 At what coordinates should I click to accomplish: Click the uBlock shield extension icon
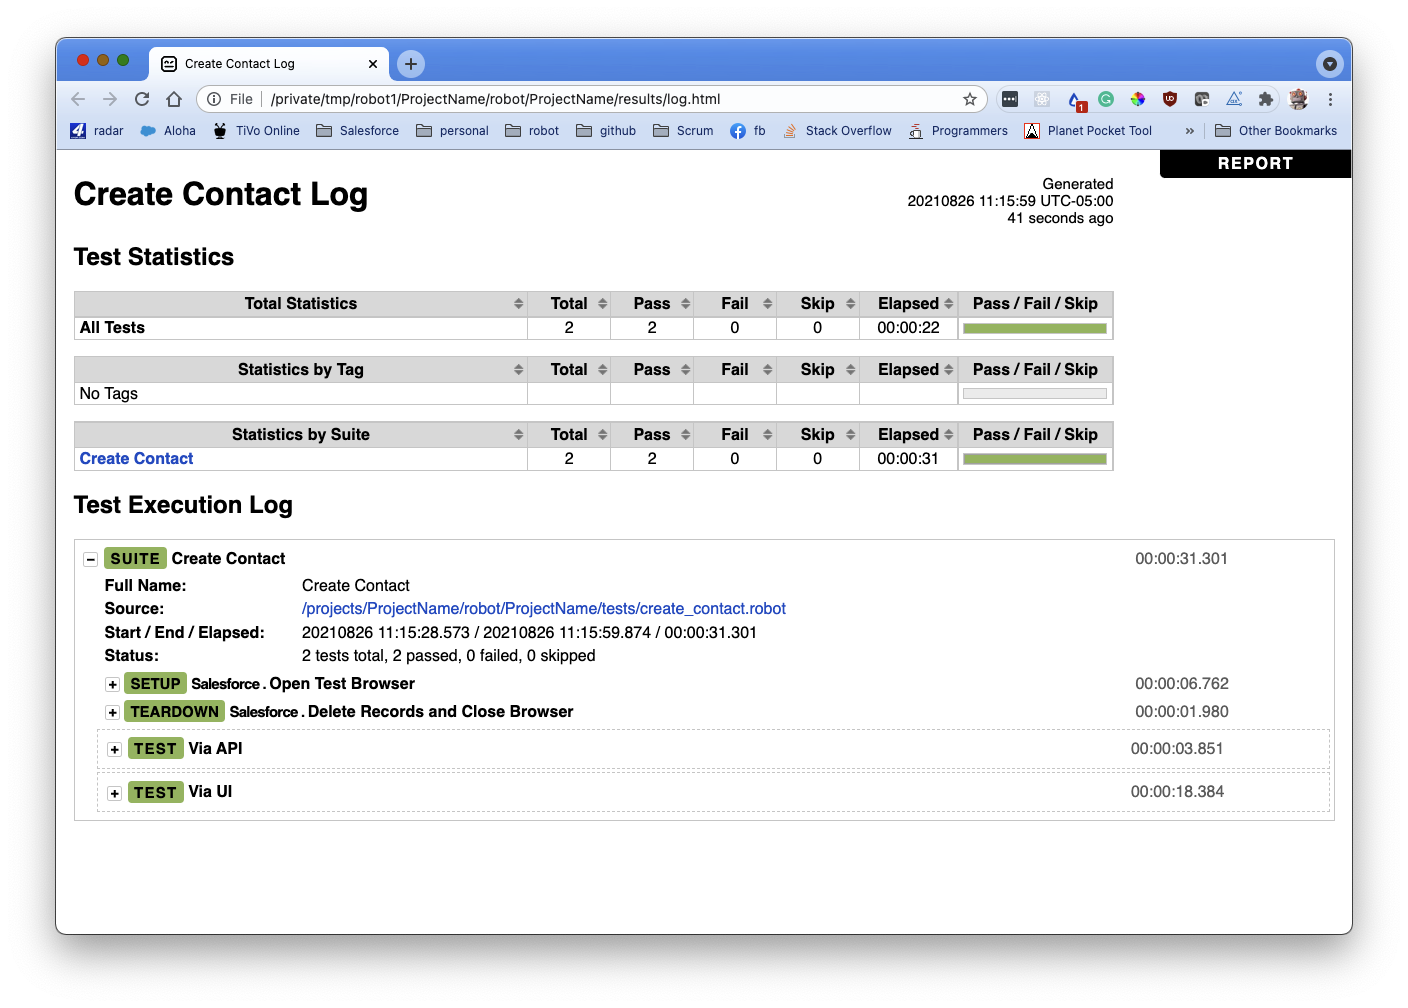coord(1170,99)
